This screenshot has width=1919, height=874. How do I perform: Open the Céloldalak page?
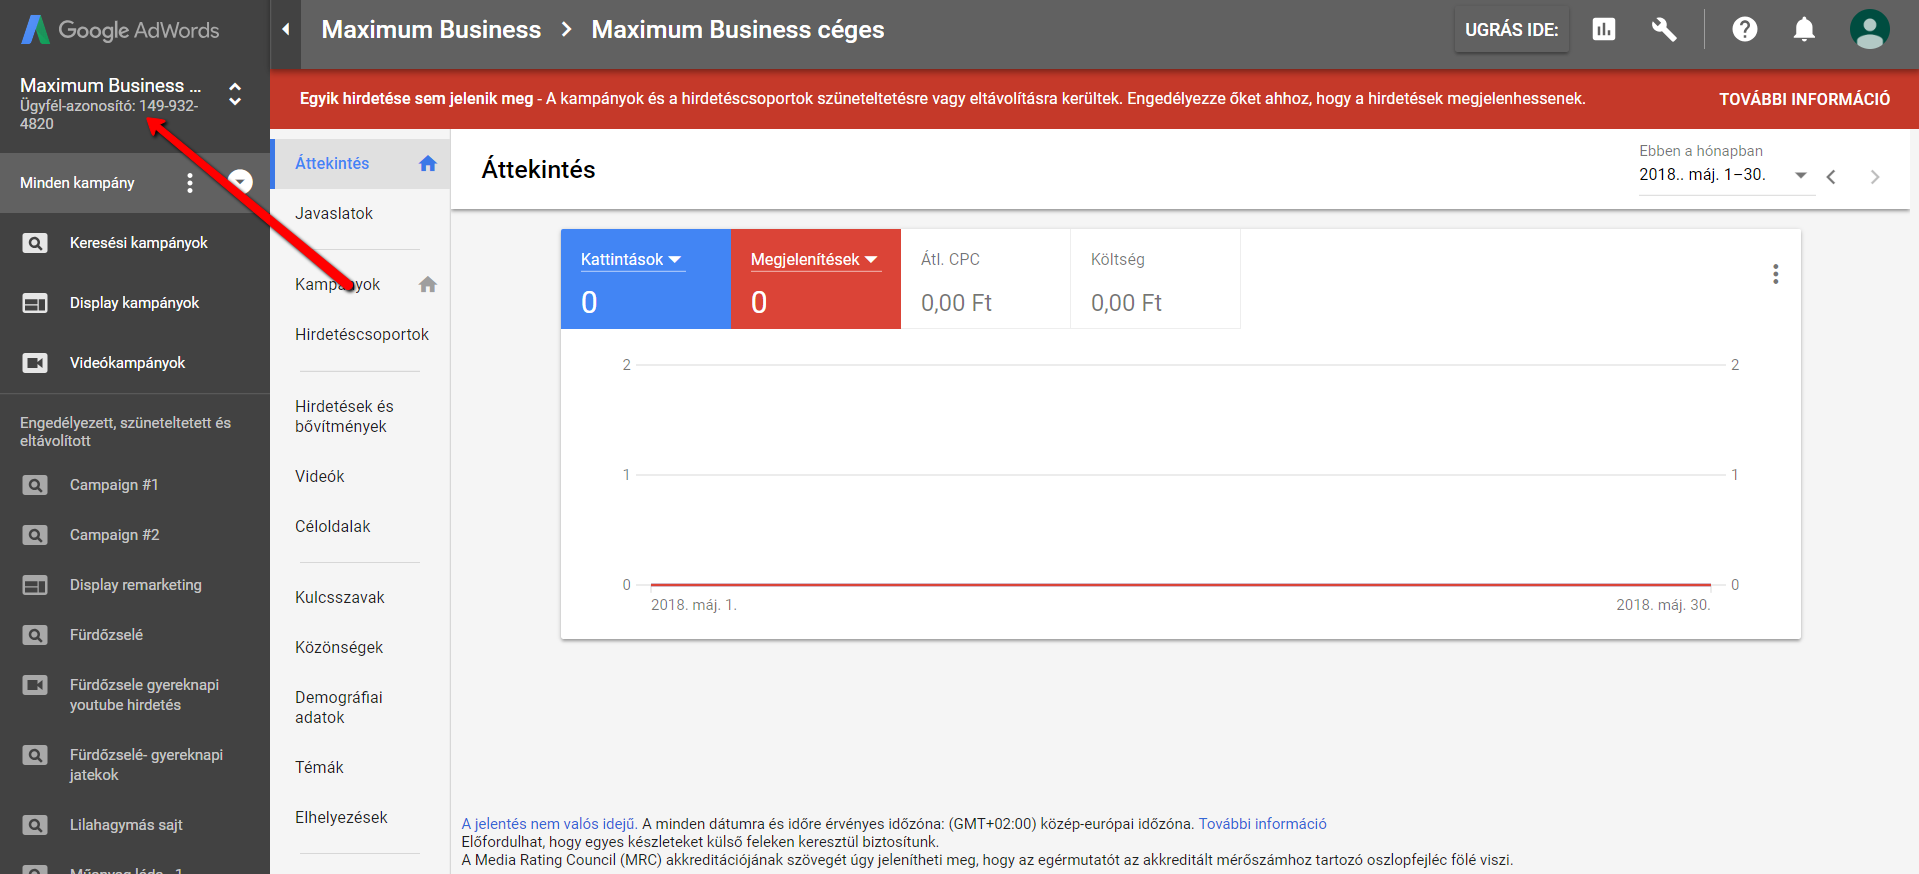click(333, 526)
